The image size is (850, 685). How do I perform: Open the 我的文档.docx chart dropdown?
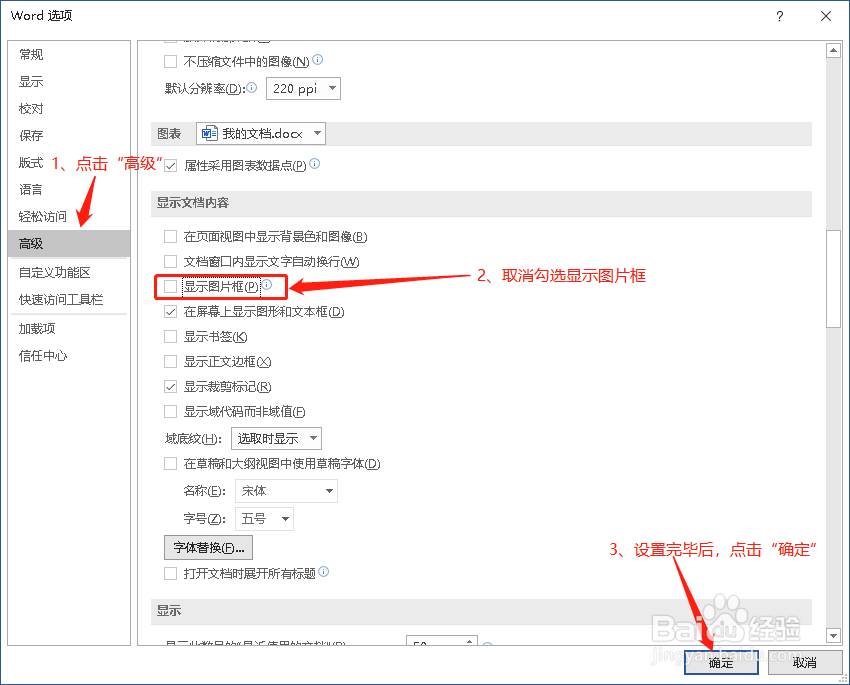point(315,132)
